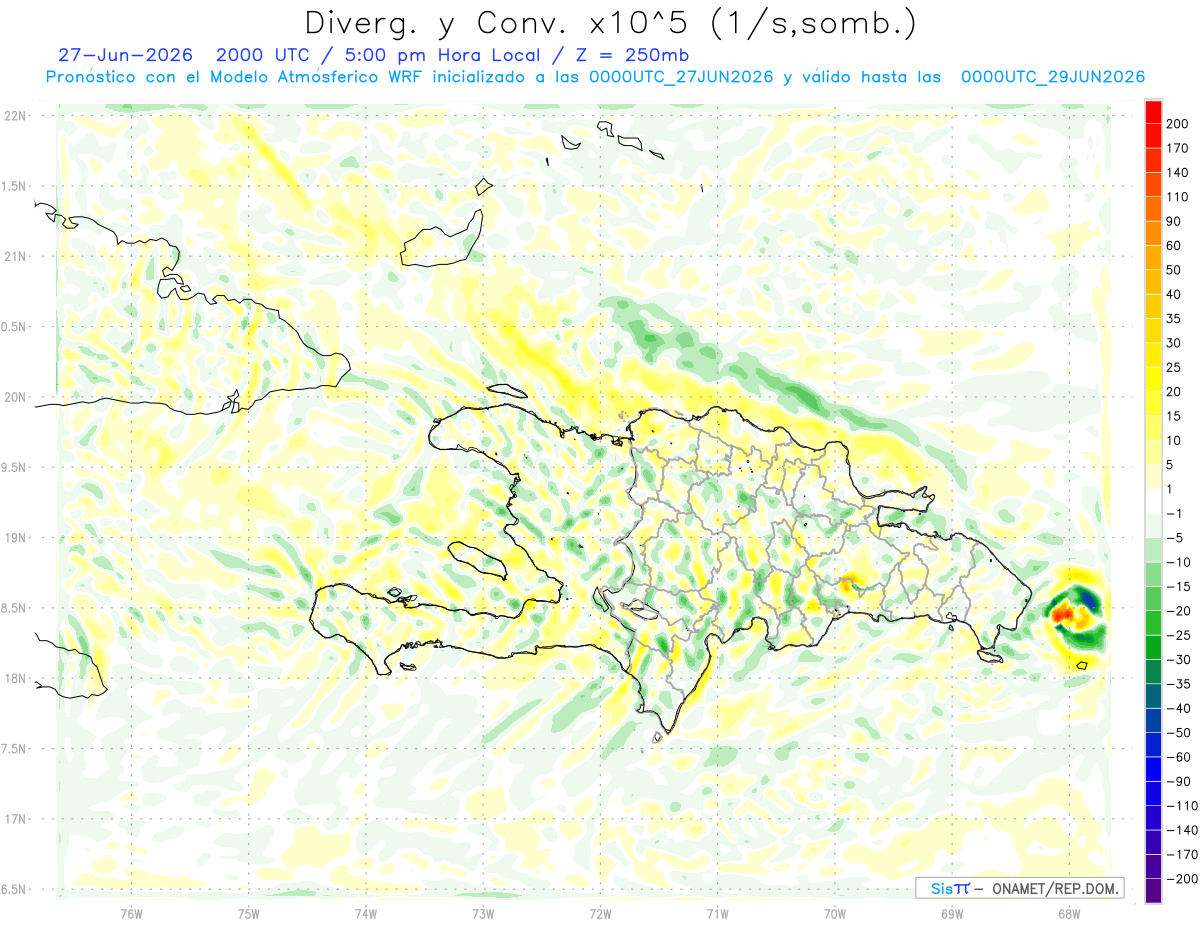The height and width of the screenshot is (927, 1200).
Task: Click the '70W' longitude label
Action: (x=834, y=913)
